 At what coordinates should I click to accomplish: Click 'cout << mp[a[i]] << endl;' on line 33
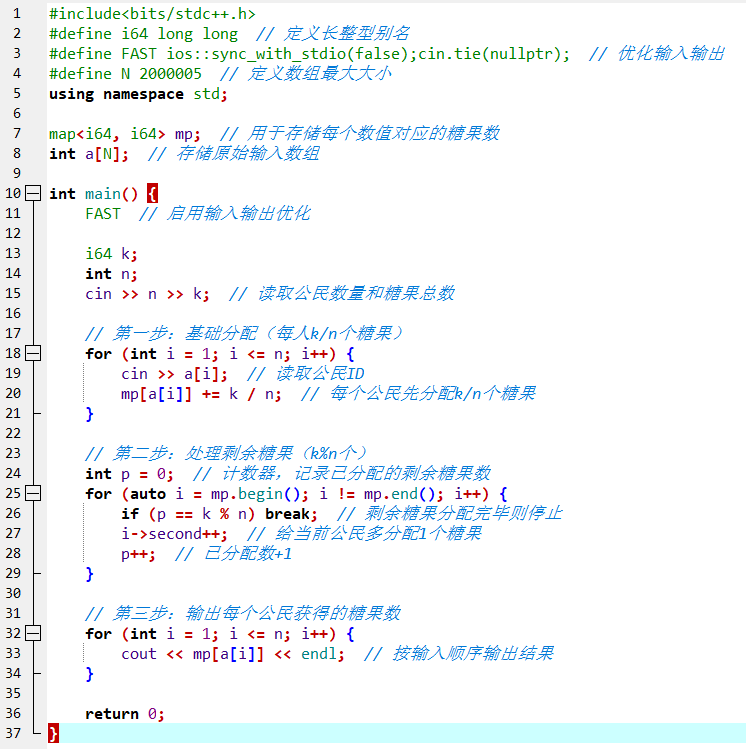(233, 654)
